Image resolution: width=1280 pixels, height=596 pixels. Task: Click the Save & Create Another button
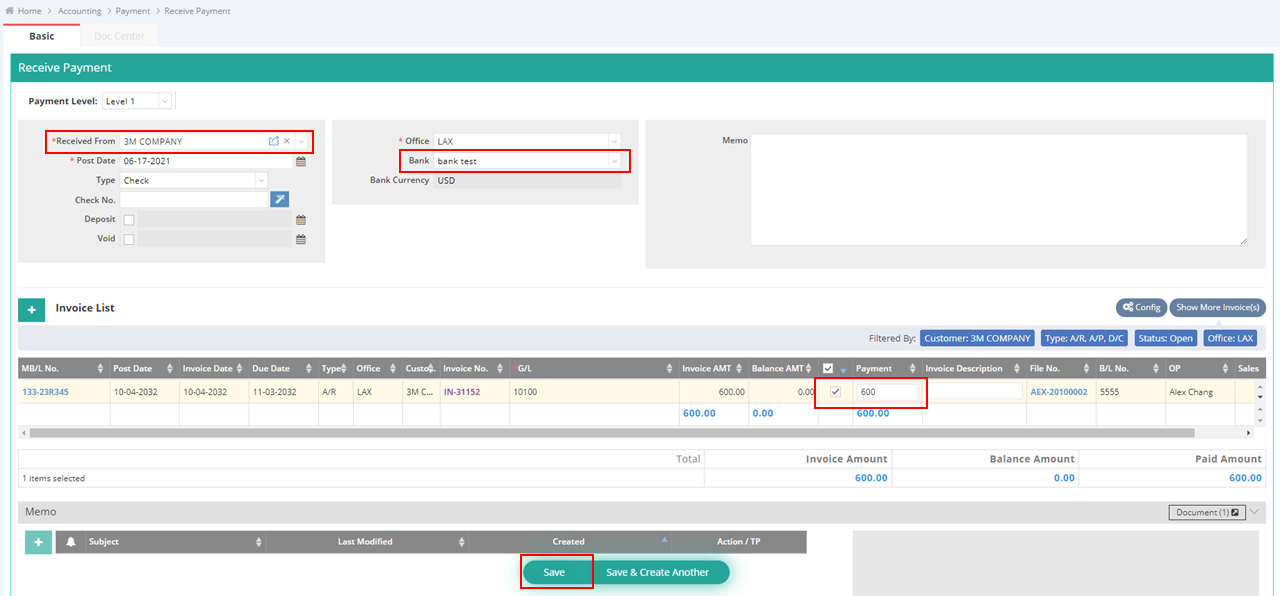pos(657,572)
